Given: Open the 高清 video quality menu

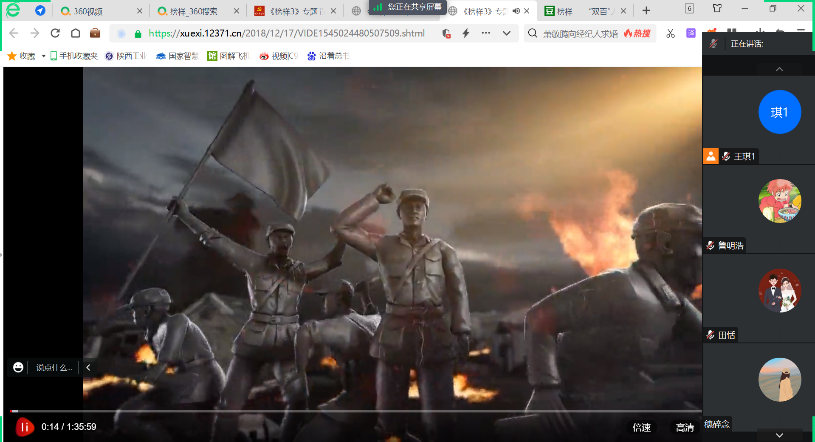Looking at the screenshot, I should point(684,428).
